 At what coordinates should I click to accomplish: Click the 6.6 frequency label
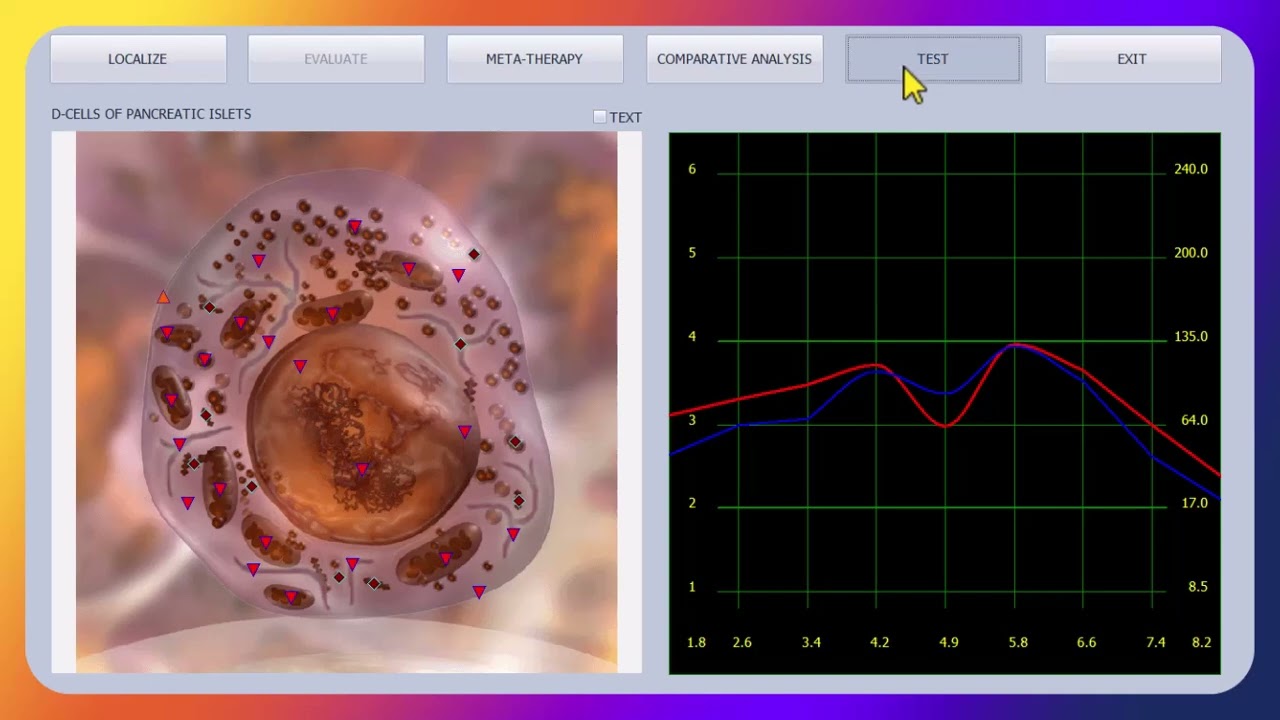1086,642
